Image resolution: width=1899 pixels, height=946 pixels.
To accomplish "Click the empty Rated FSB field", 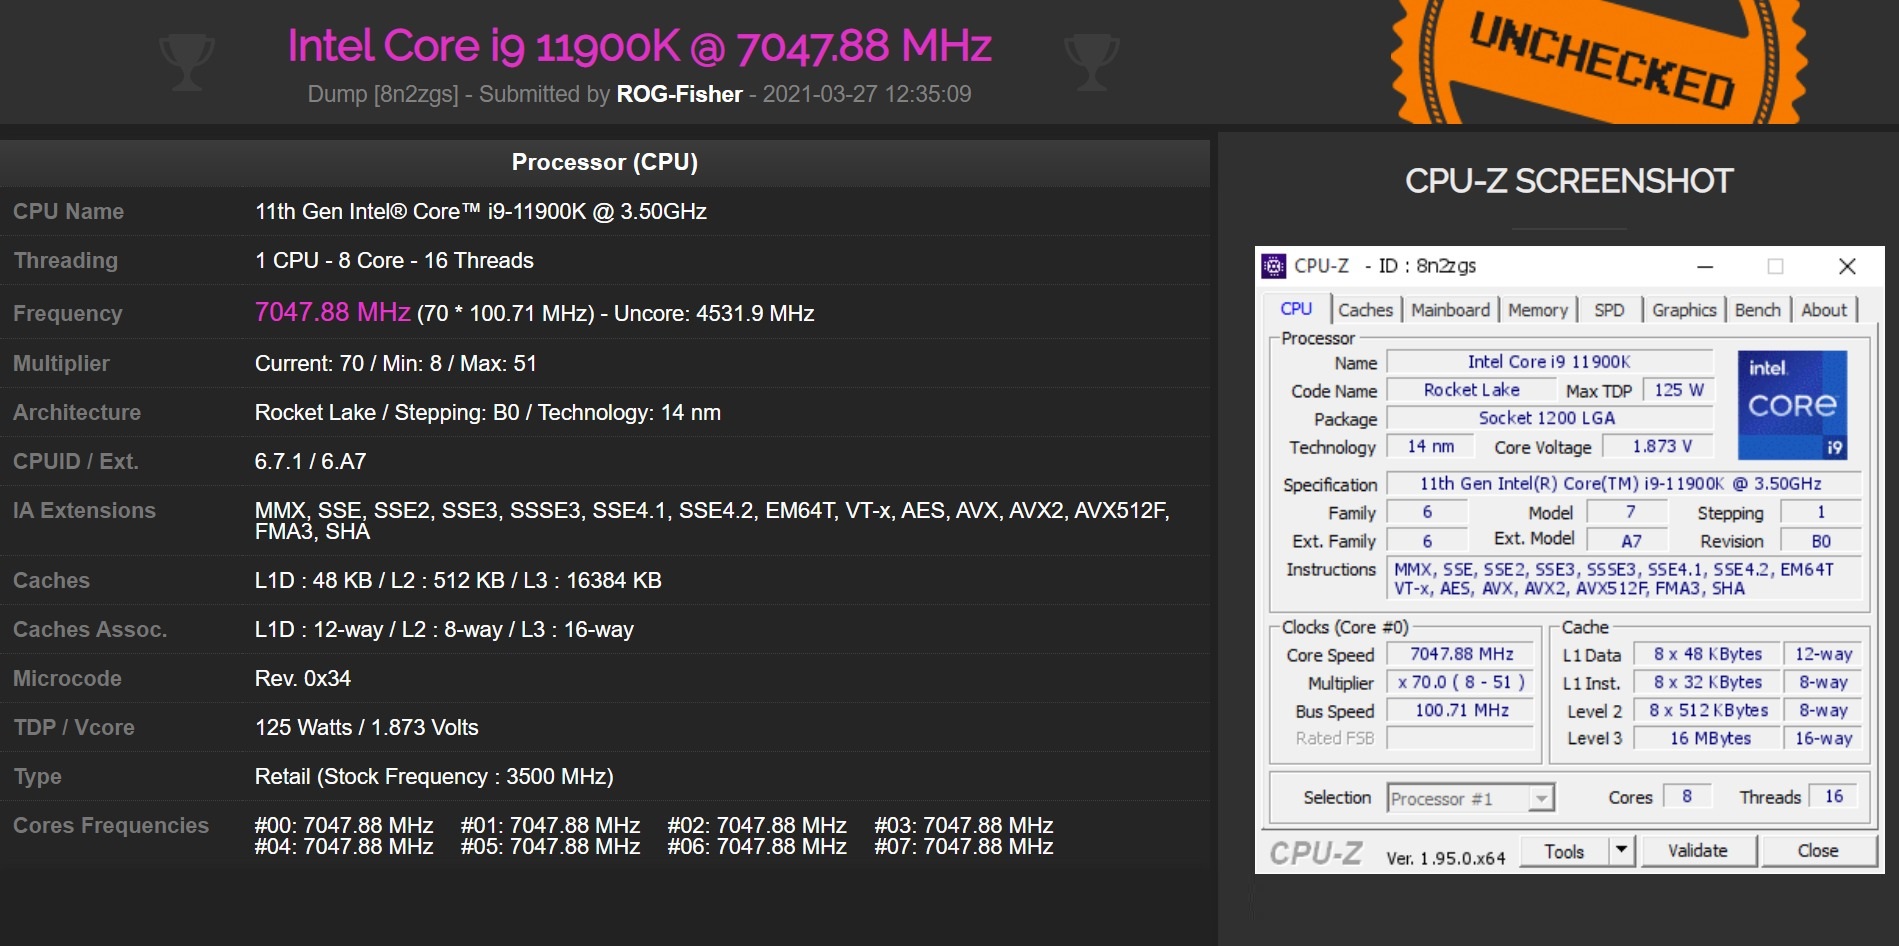I will tap(1461, 738).
